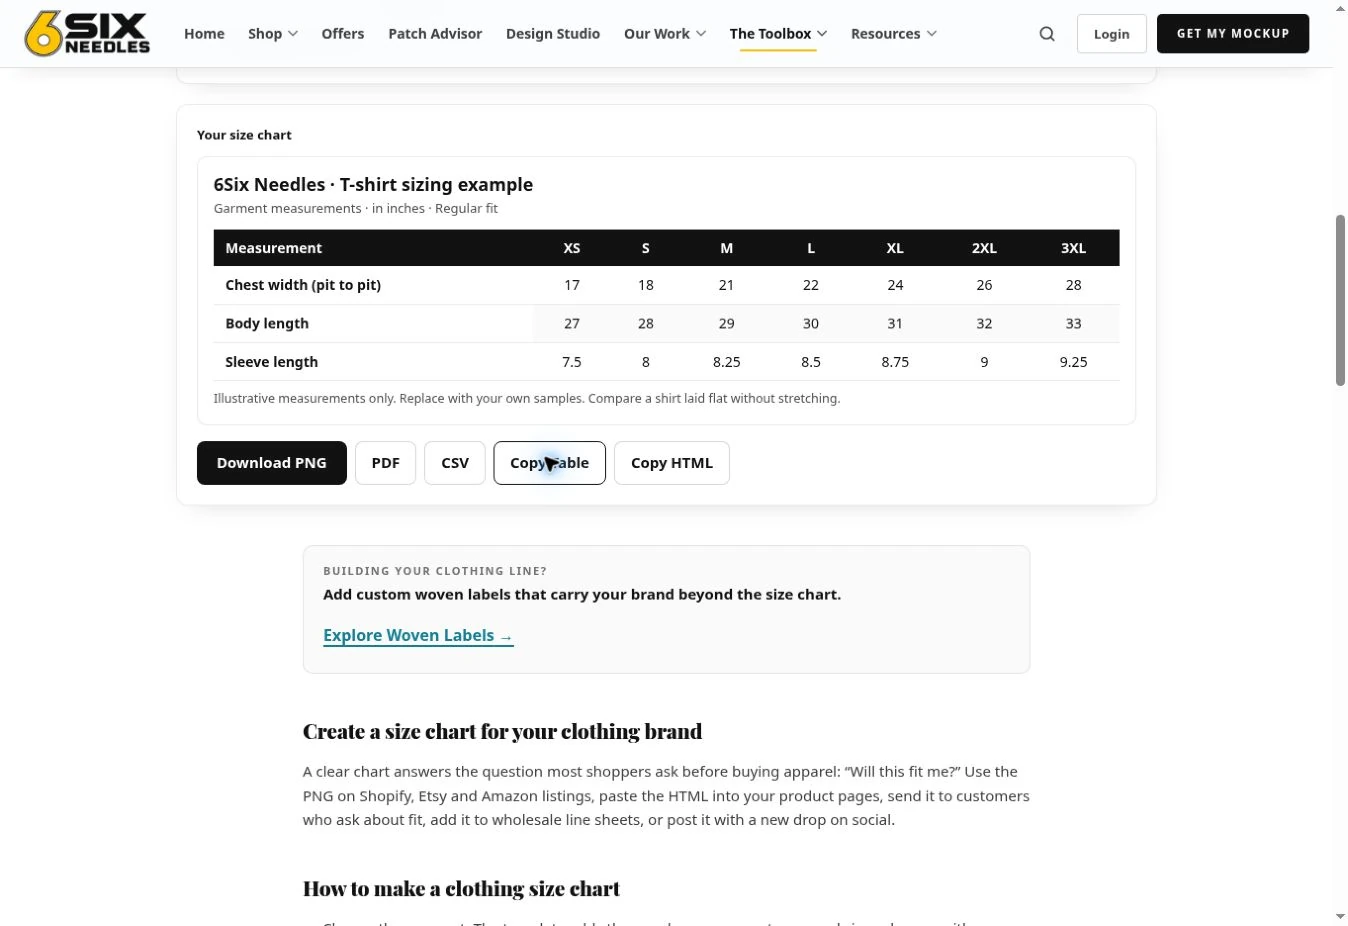Expand the Our Work dropdown

(665, 34)
